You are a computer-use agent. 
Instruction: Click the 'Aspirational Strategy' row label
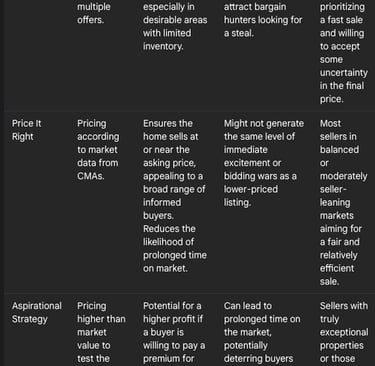(x=37, y=312)
